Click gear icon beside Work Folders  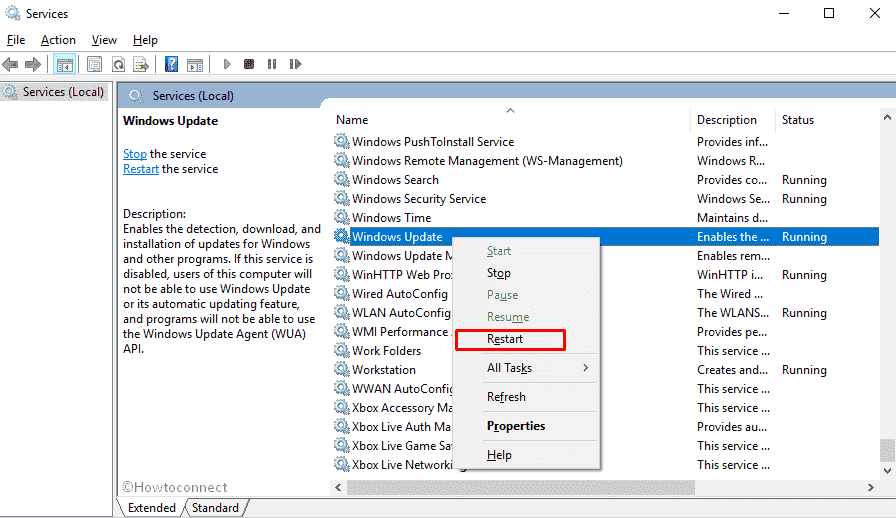pos(342,350)
